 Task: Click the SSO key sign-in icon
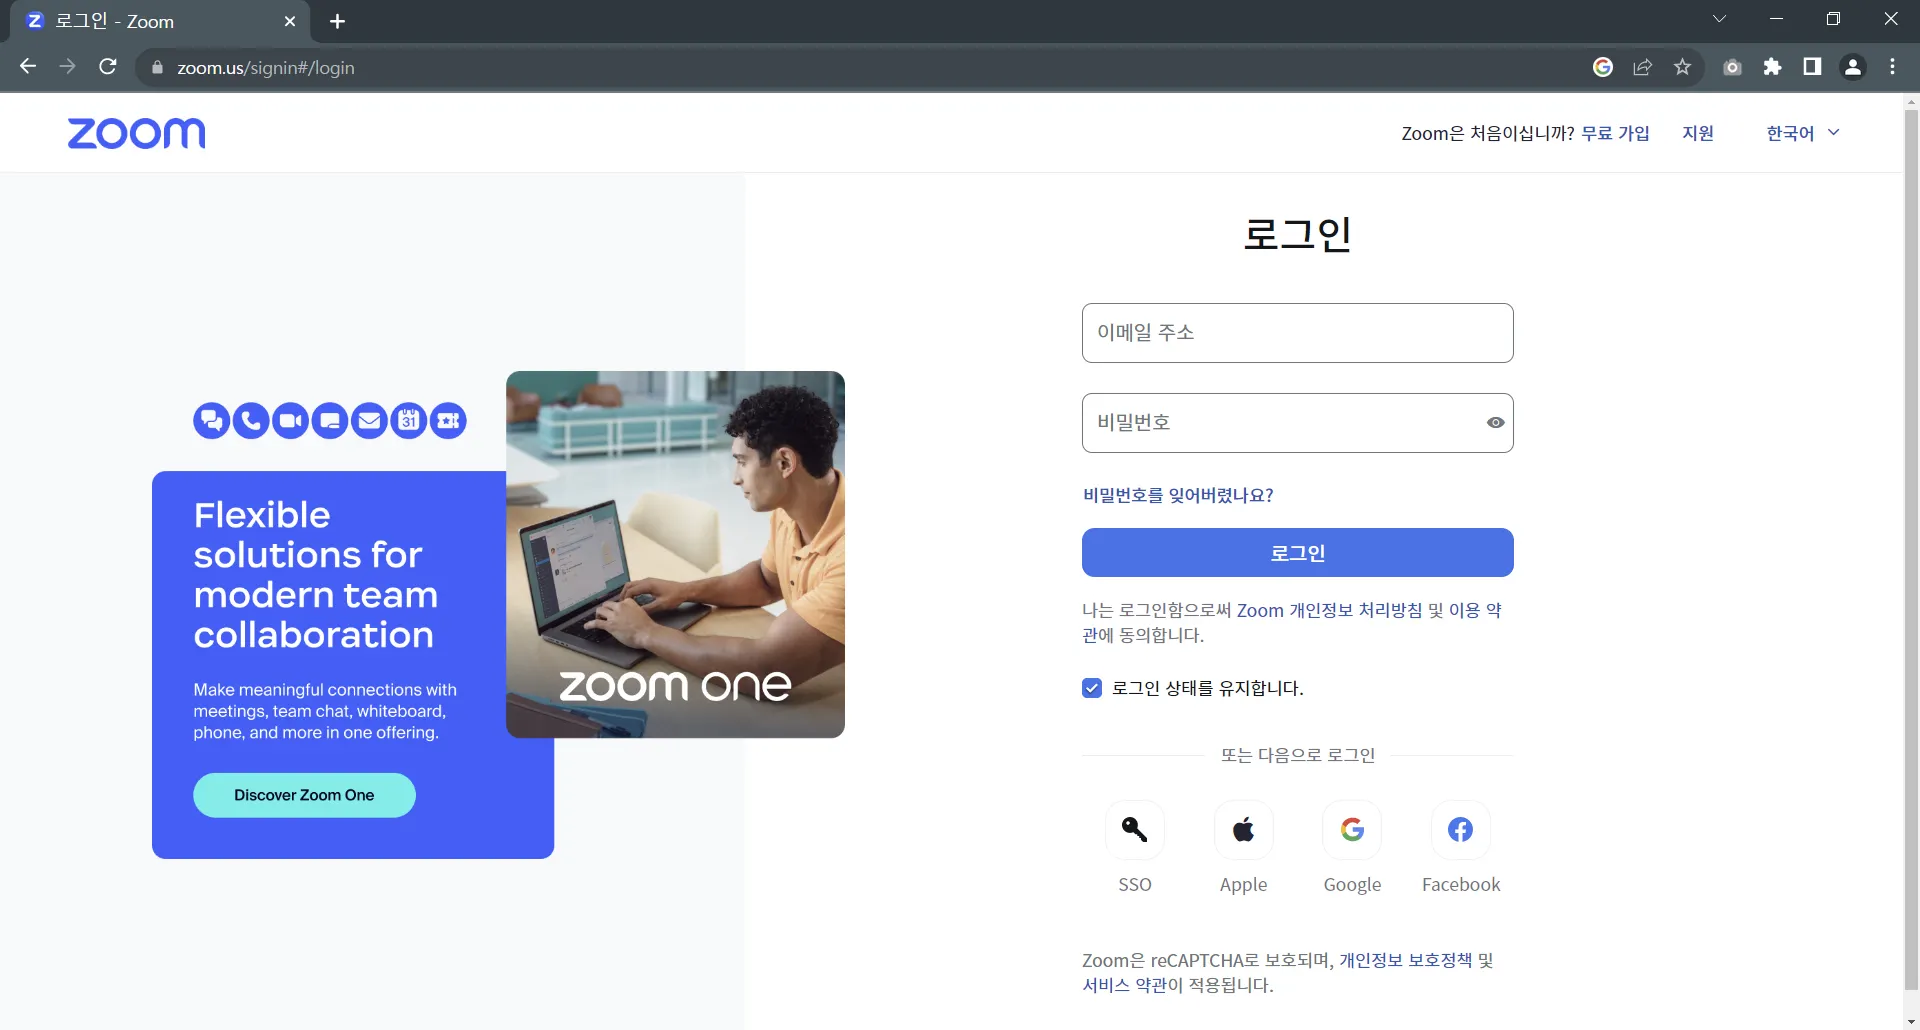tap(1135, 830)
